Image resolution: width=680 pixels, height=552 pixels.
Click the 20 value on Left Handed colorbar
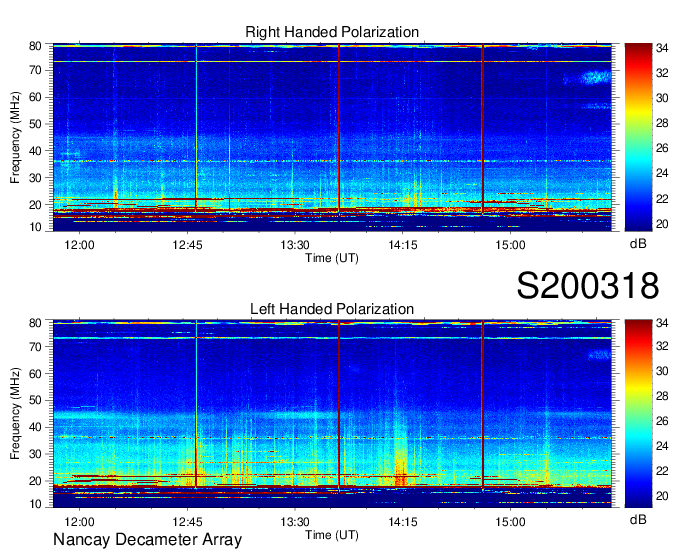pyautogui.click(x=662, y=496)
